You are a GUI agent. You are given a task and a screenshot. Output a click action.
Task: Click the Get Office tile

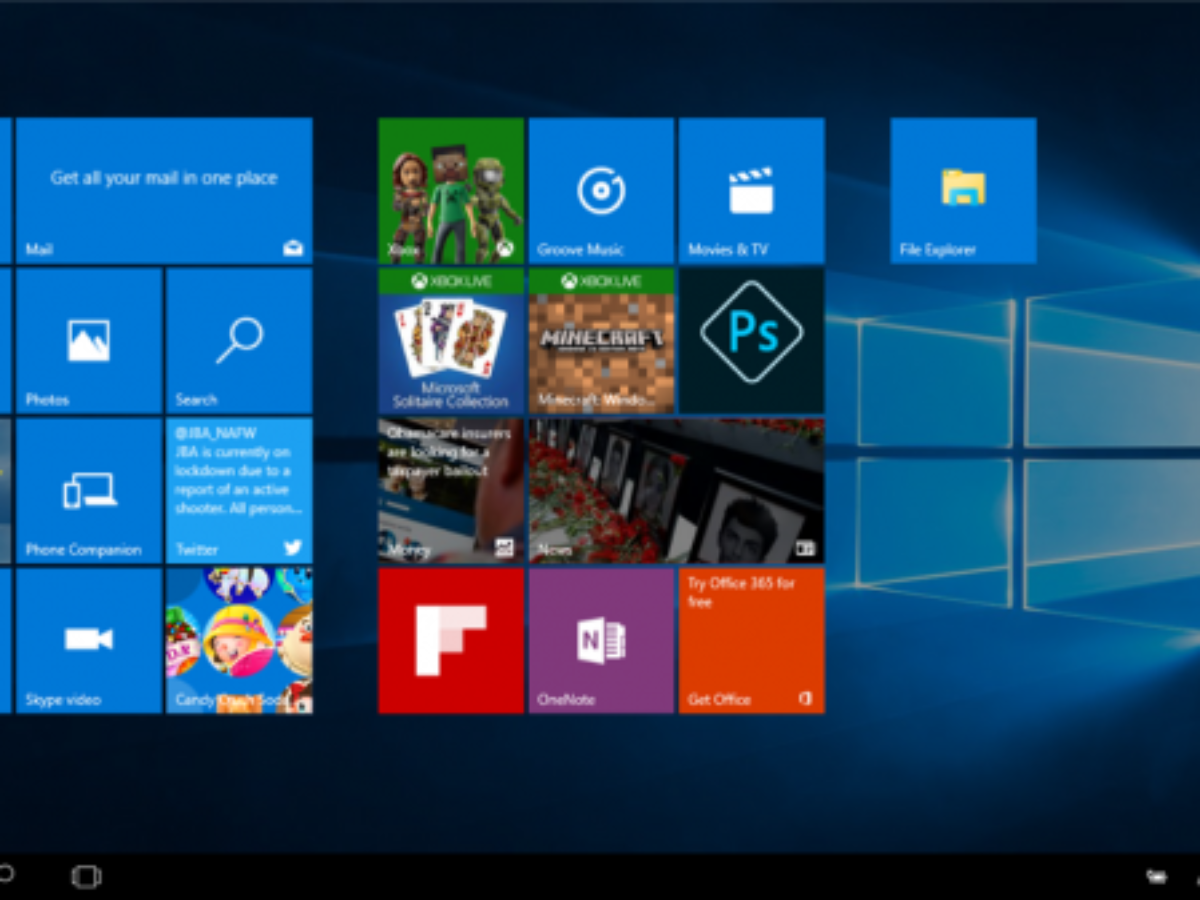tap(752, 641)
